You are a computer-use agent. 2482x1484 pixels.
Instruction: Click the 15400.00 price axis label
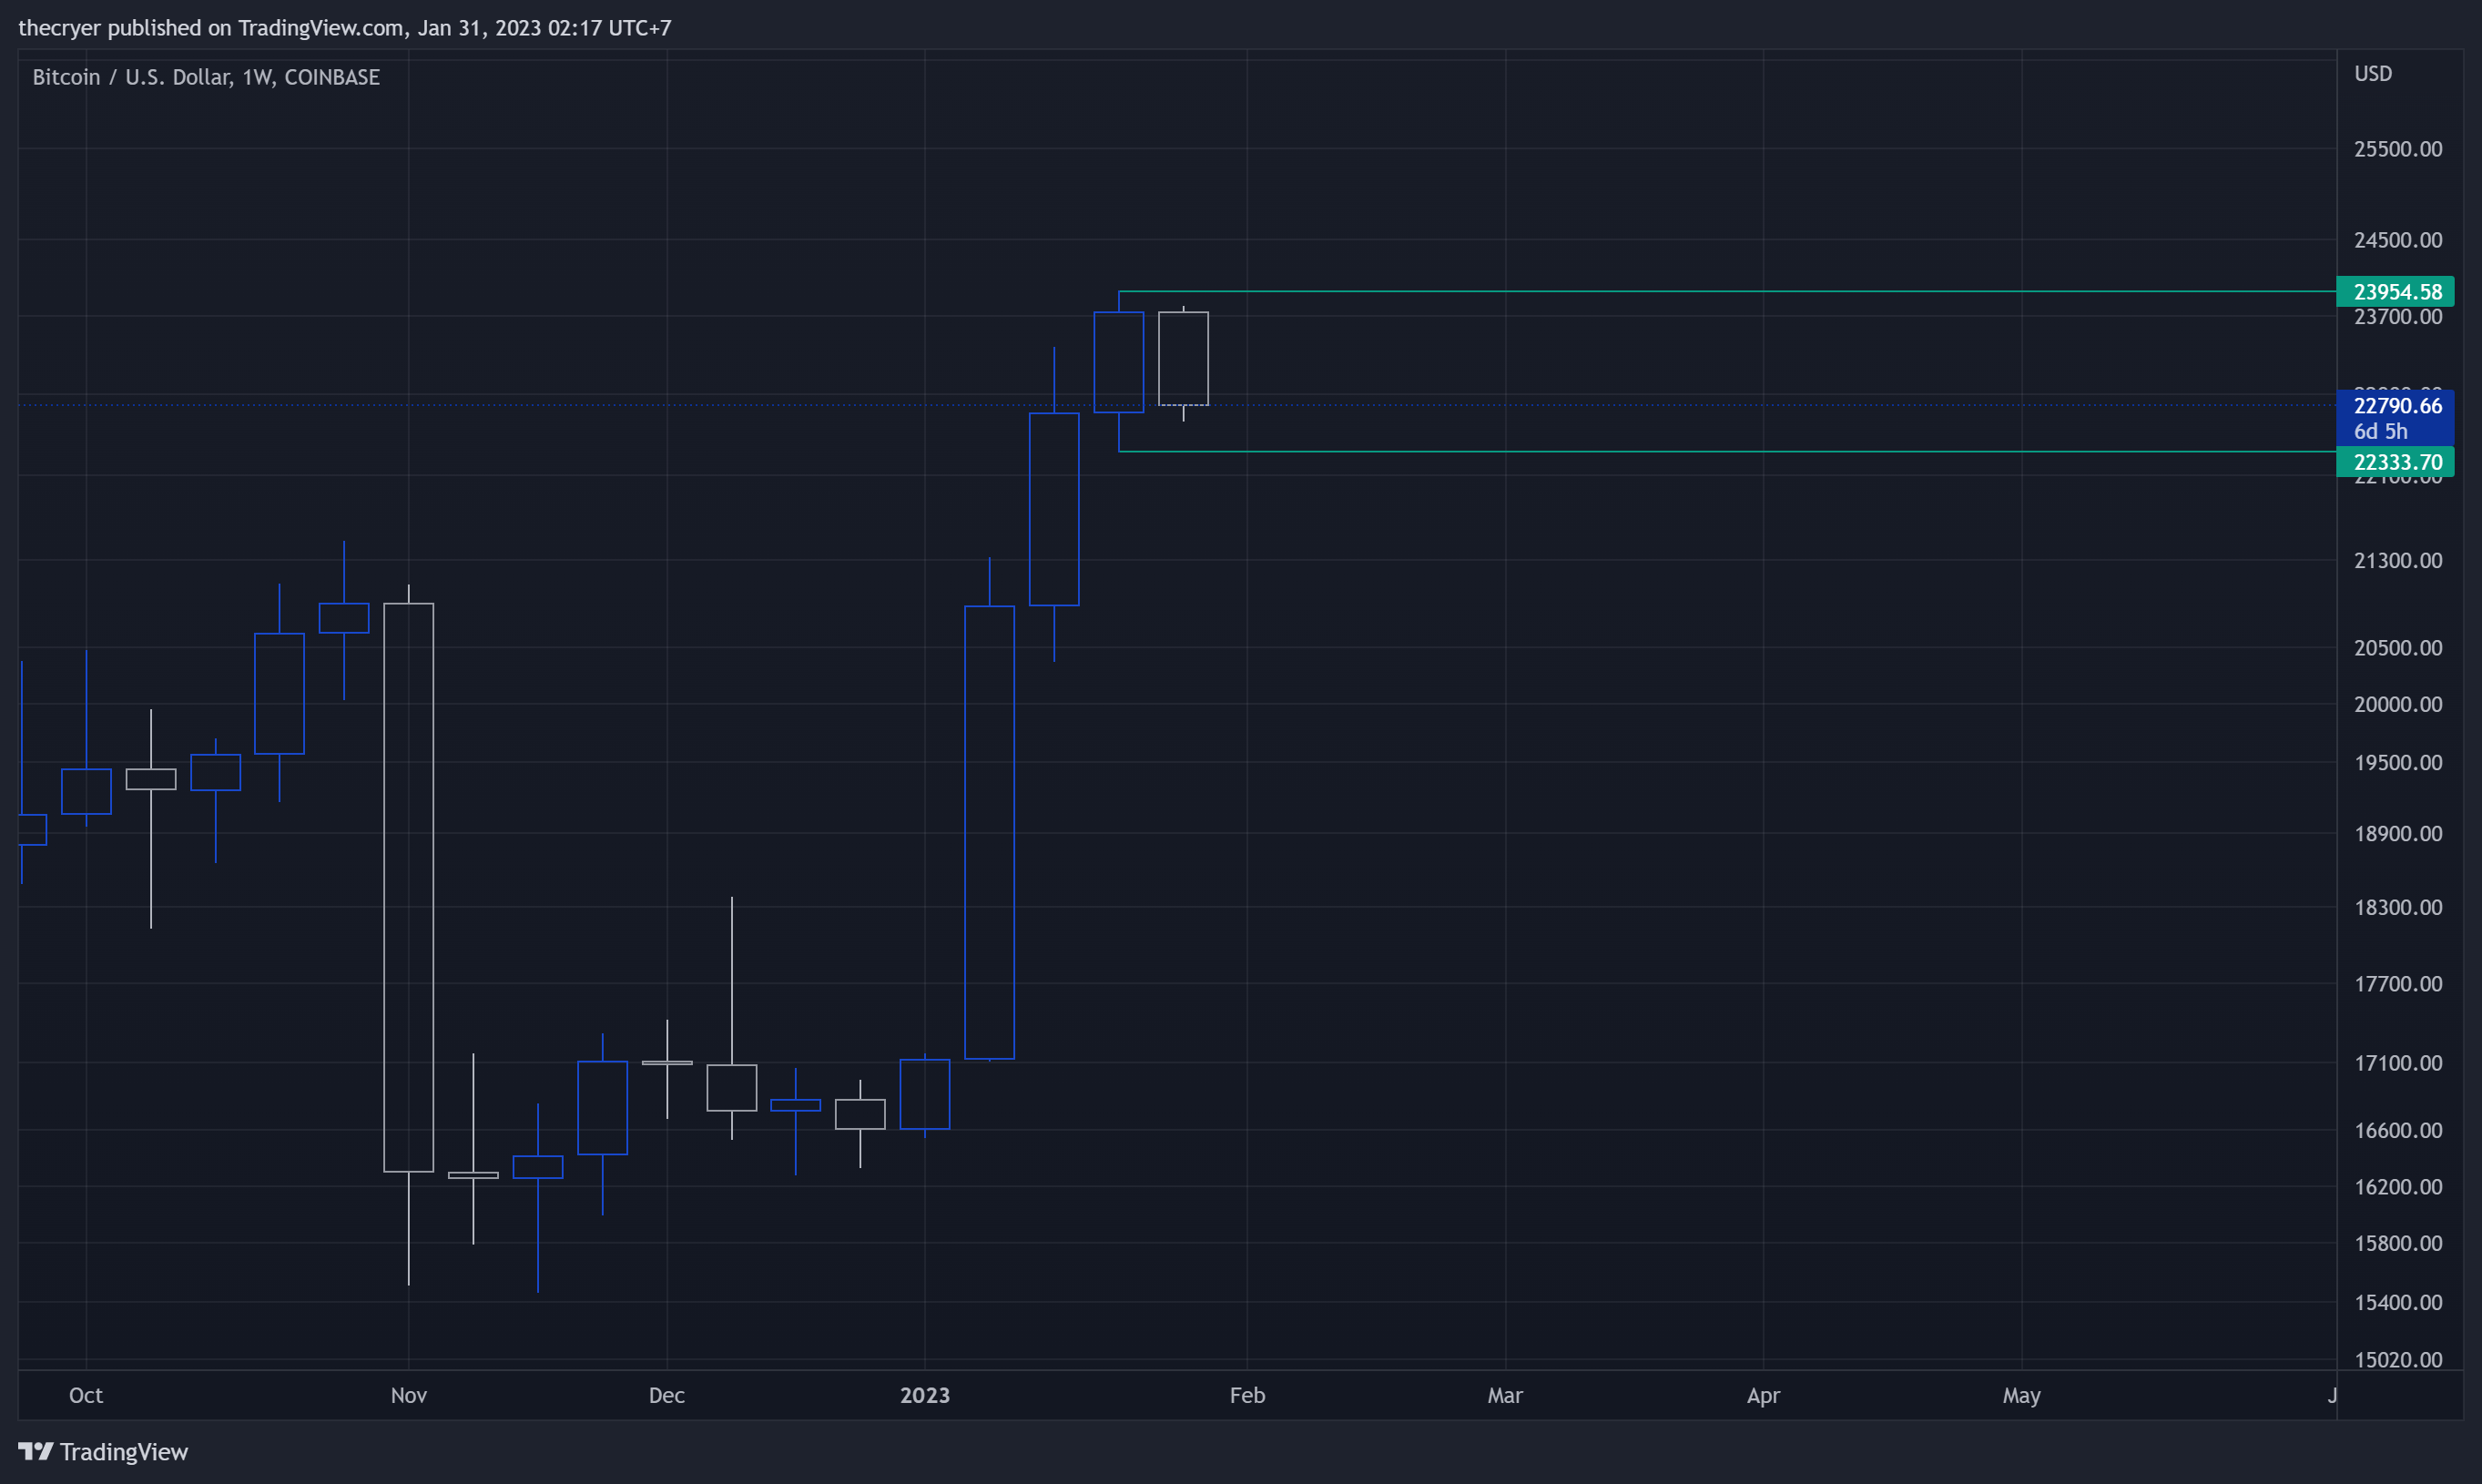(2398, 1302)
